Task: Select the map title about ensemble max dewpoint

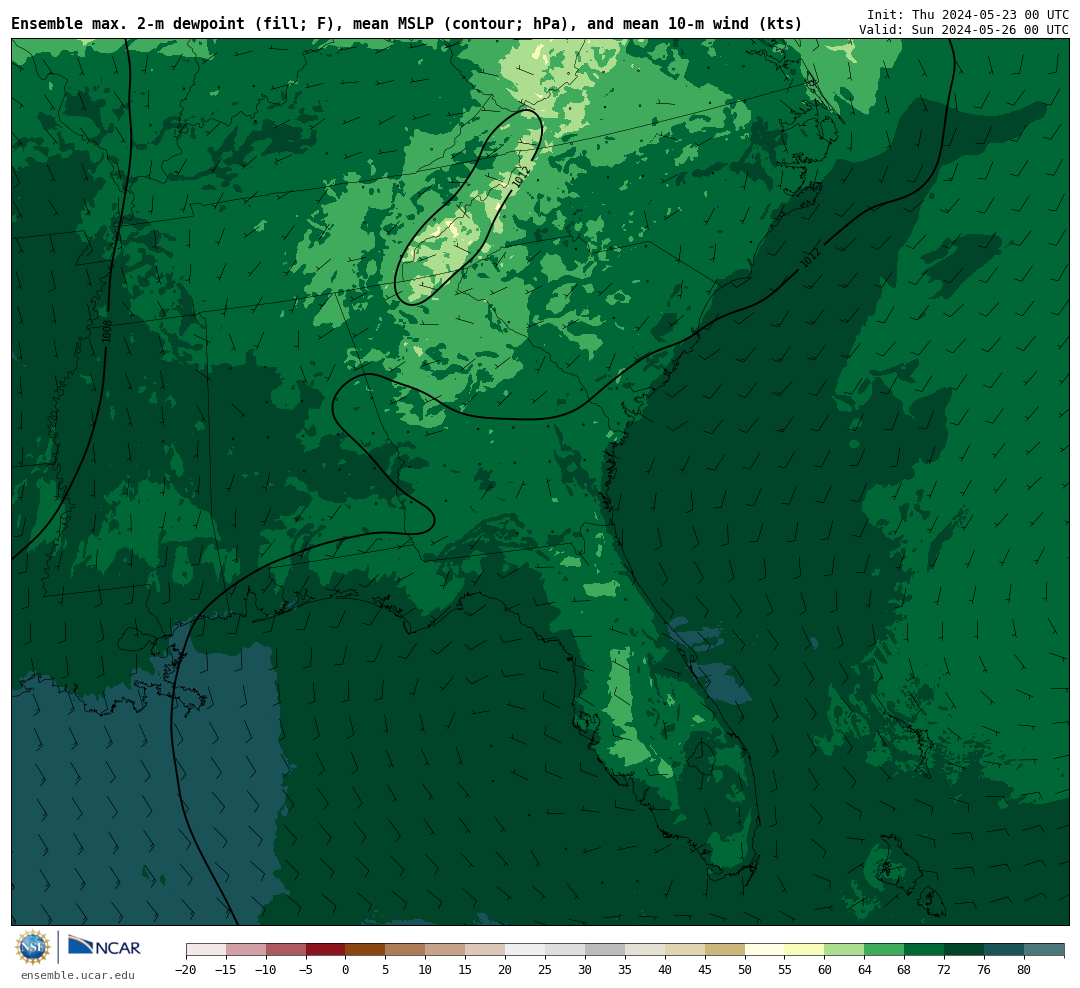Action: point(406,23)
